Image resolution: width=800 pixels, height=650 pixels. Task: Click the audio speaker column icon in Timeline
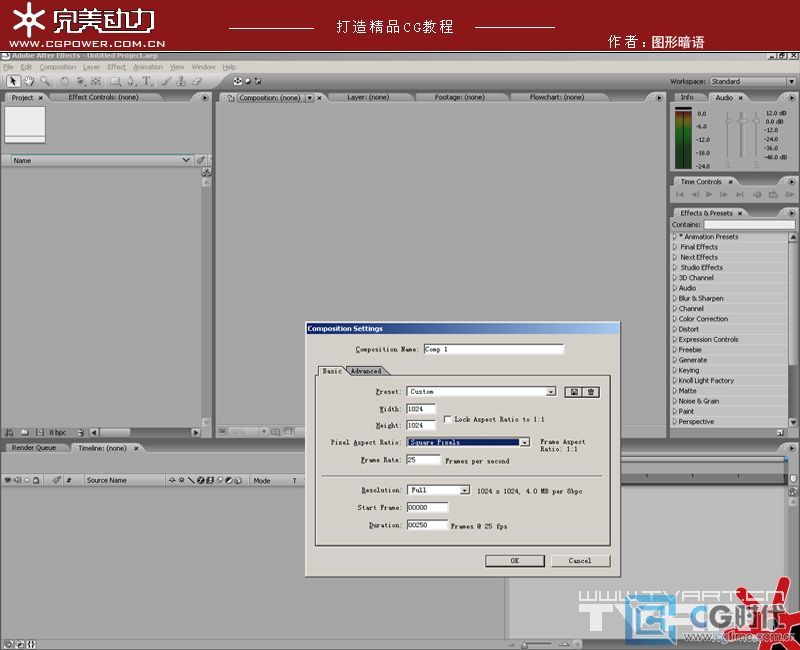(17, 480)
